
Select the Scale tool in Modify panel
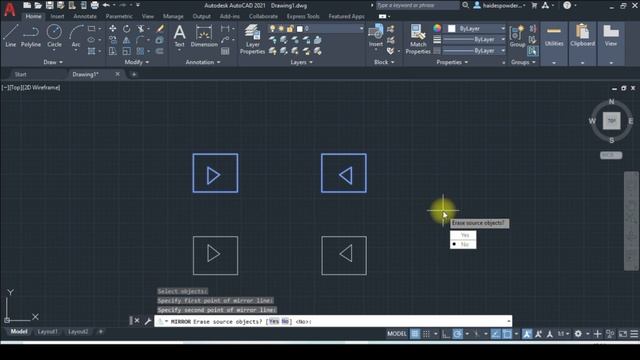pyautogui.click(x=127, y=51)
